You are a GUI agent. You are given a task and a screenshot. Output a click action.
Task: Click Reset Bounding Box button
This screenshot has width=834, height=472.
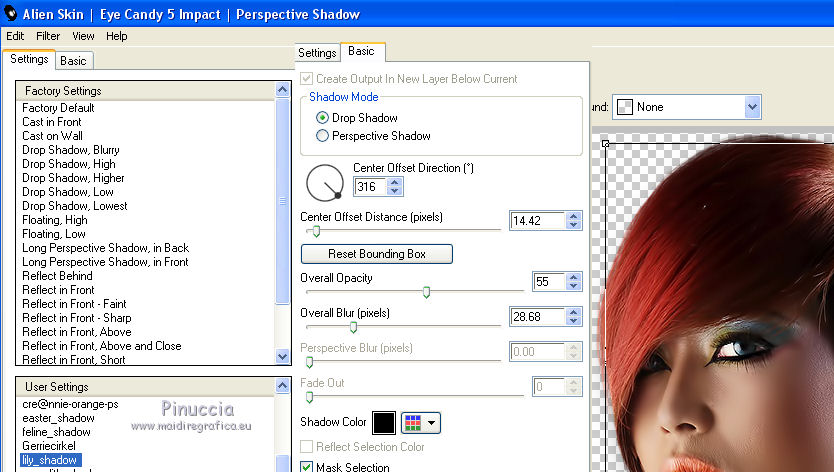click(377, 254)
